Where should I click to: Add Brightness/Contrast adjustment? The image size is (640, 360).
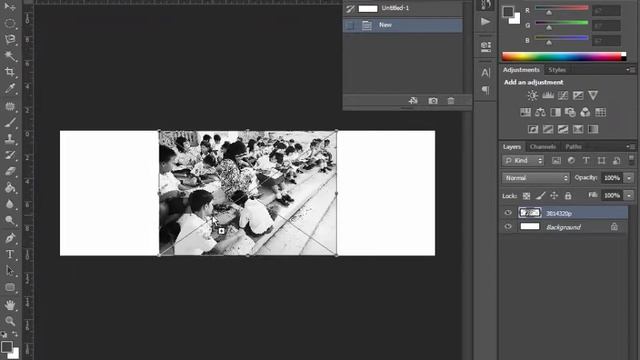coord(532,96)
